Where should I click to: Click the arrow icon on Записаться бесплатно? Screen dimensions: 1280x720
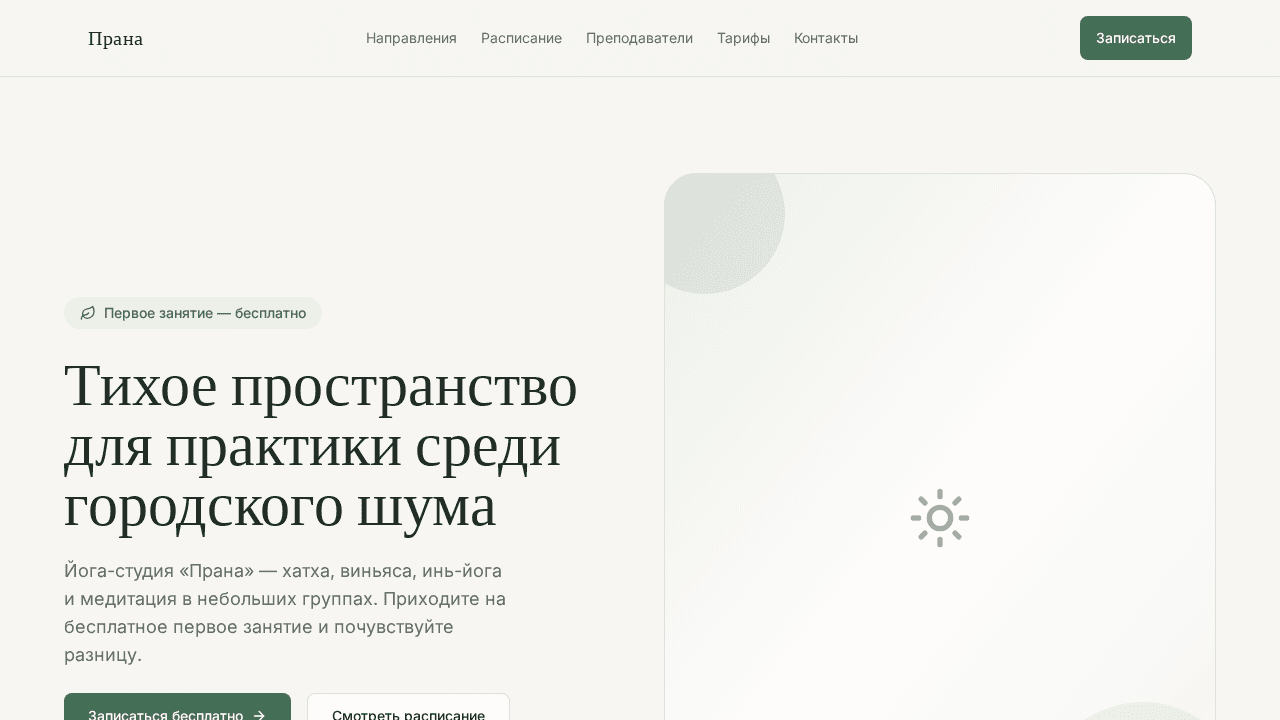[x=259, y=715]
